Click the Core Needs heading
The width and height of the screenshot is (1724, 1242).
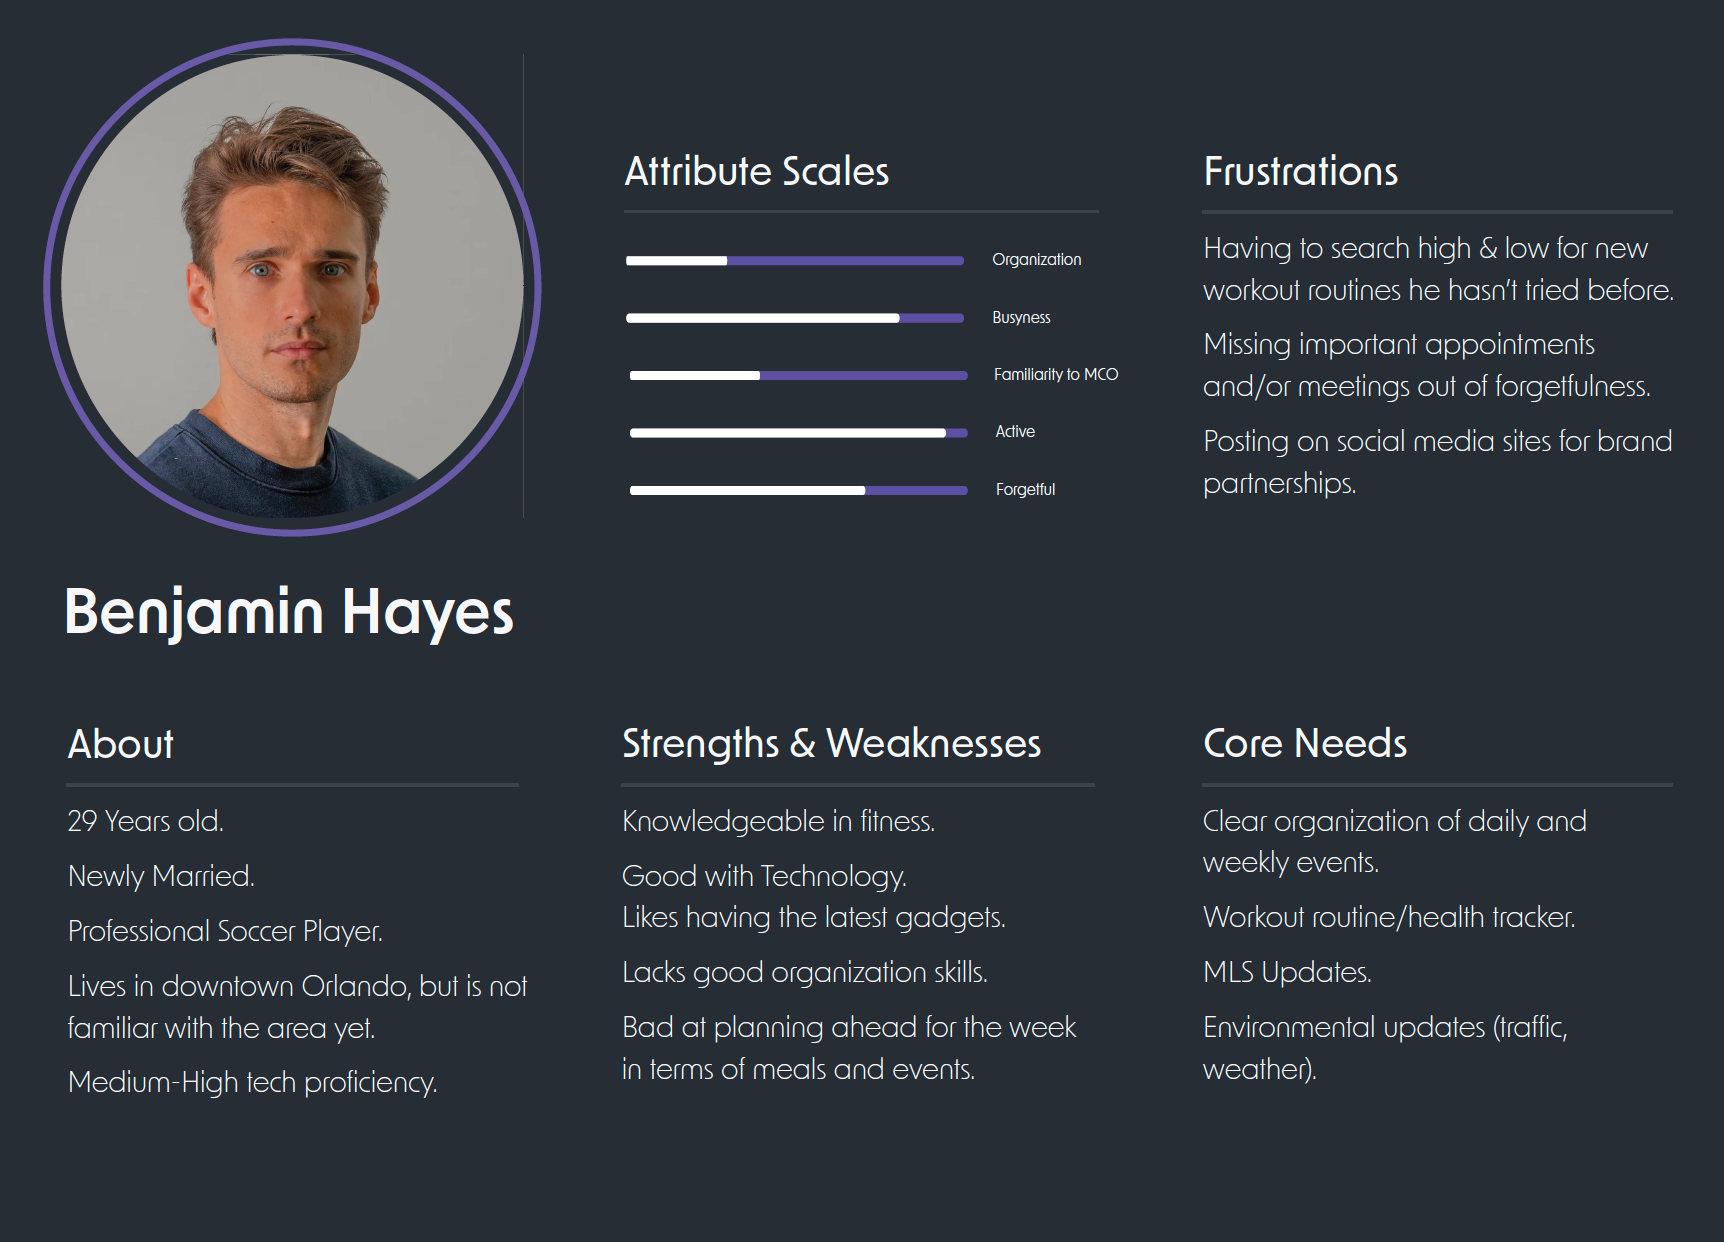tap(1305, 743)
